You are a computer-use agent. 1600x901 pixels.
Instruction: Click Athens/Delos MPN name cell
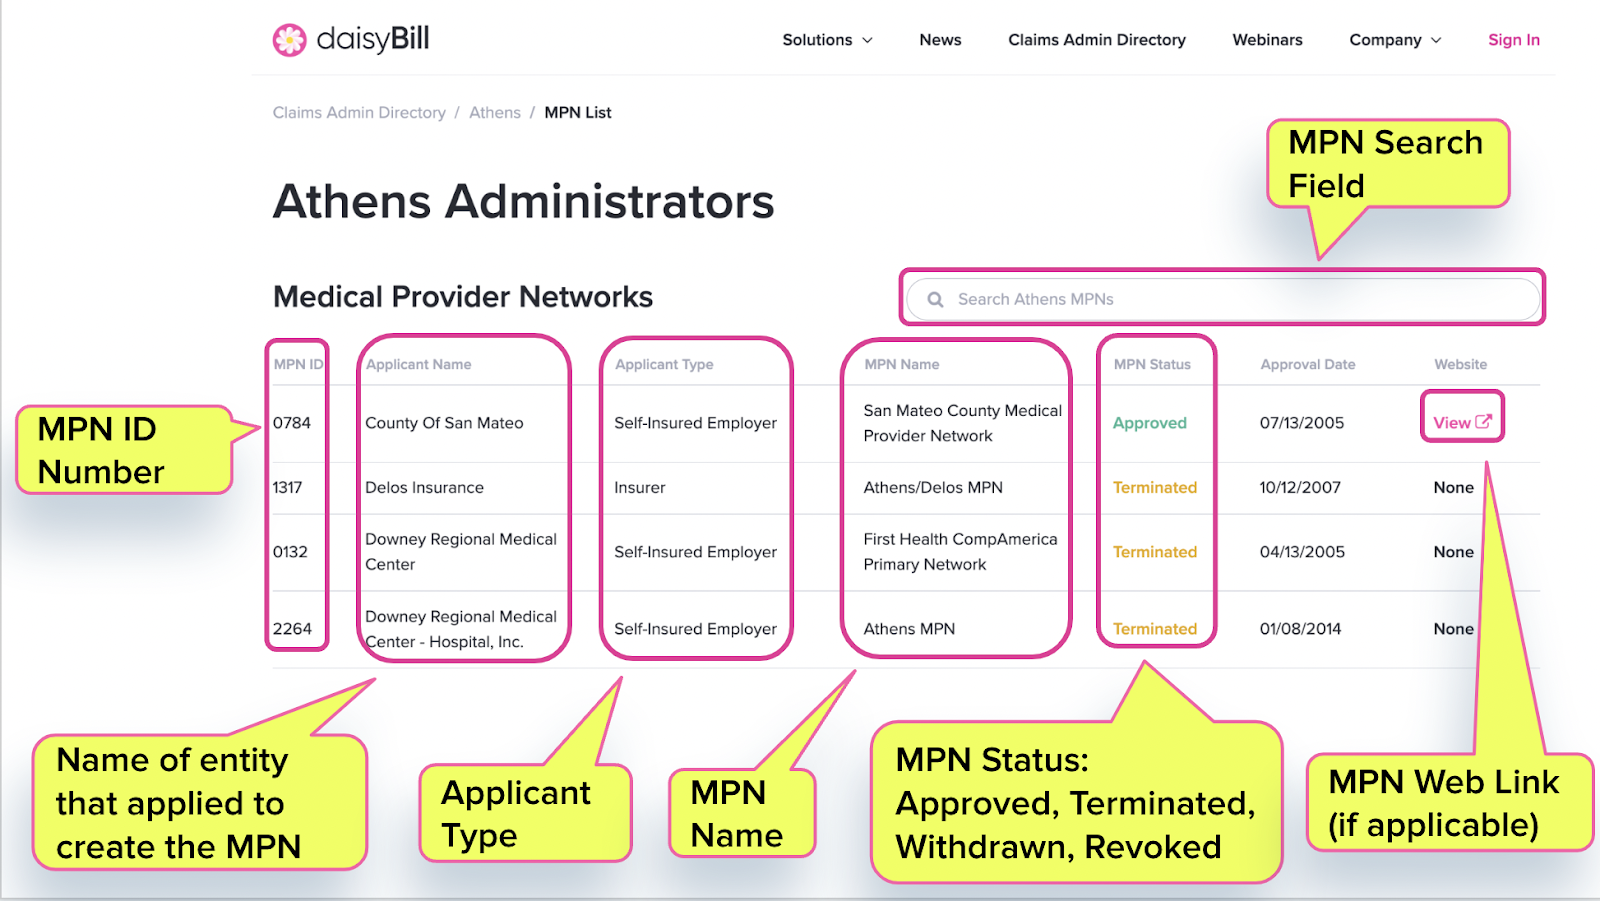pyautogui.click(x=933, y=488)
